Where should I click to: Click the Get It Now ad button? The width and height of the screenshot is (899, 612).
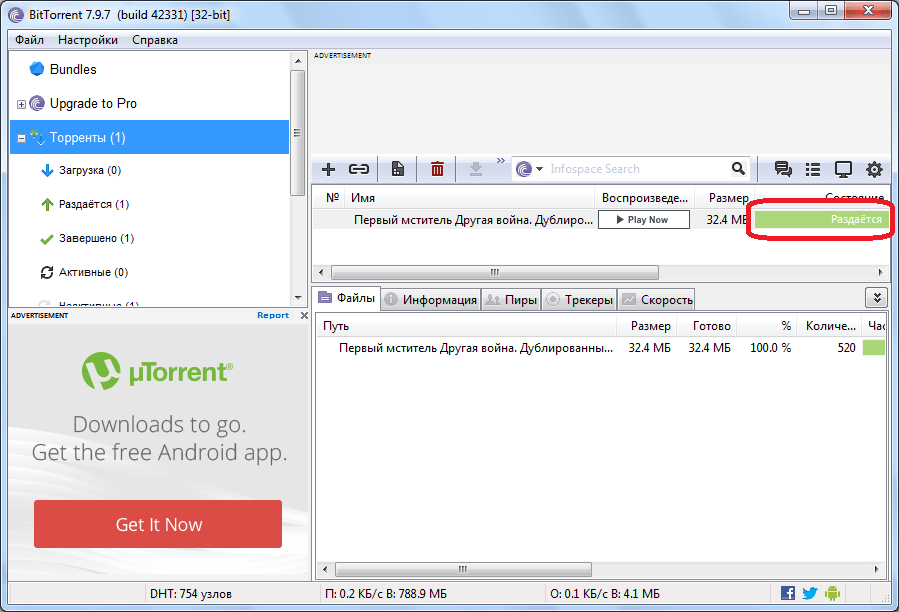158,524
